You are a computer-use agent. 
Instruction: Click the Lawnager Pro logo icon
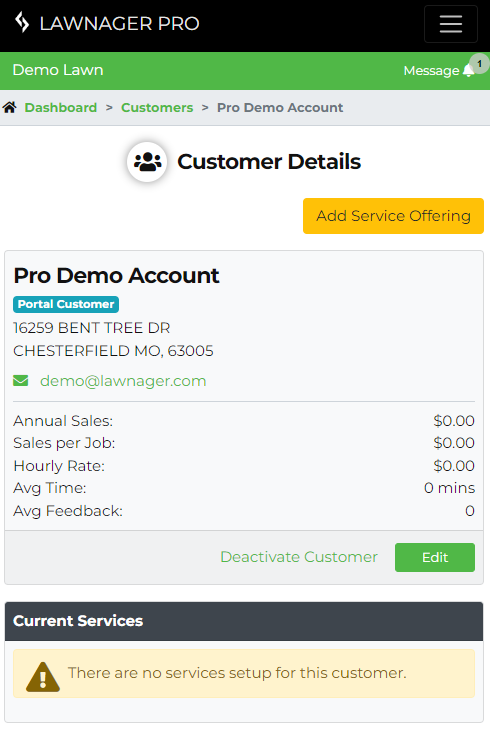coord(22,22)
